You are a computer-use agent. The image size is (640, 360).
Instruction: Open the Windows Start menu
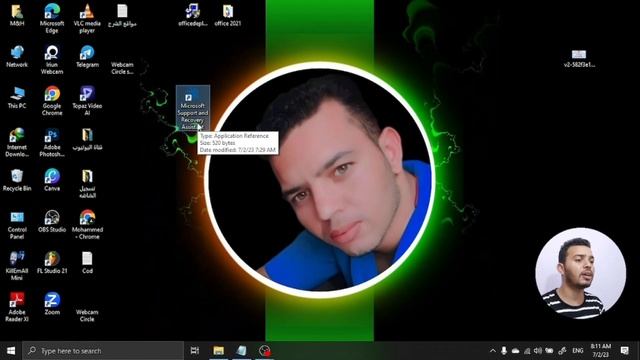click(x=11, y=351)
